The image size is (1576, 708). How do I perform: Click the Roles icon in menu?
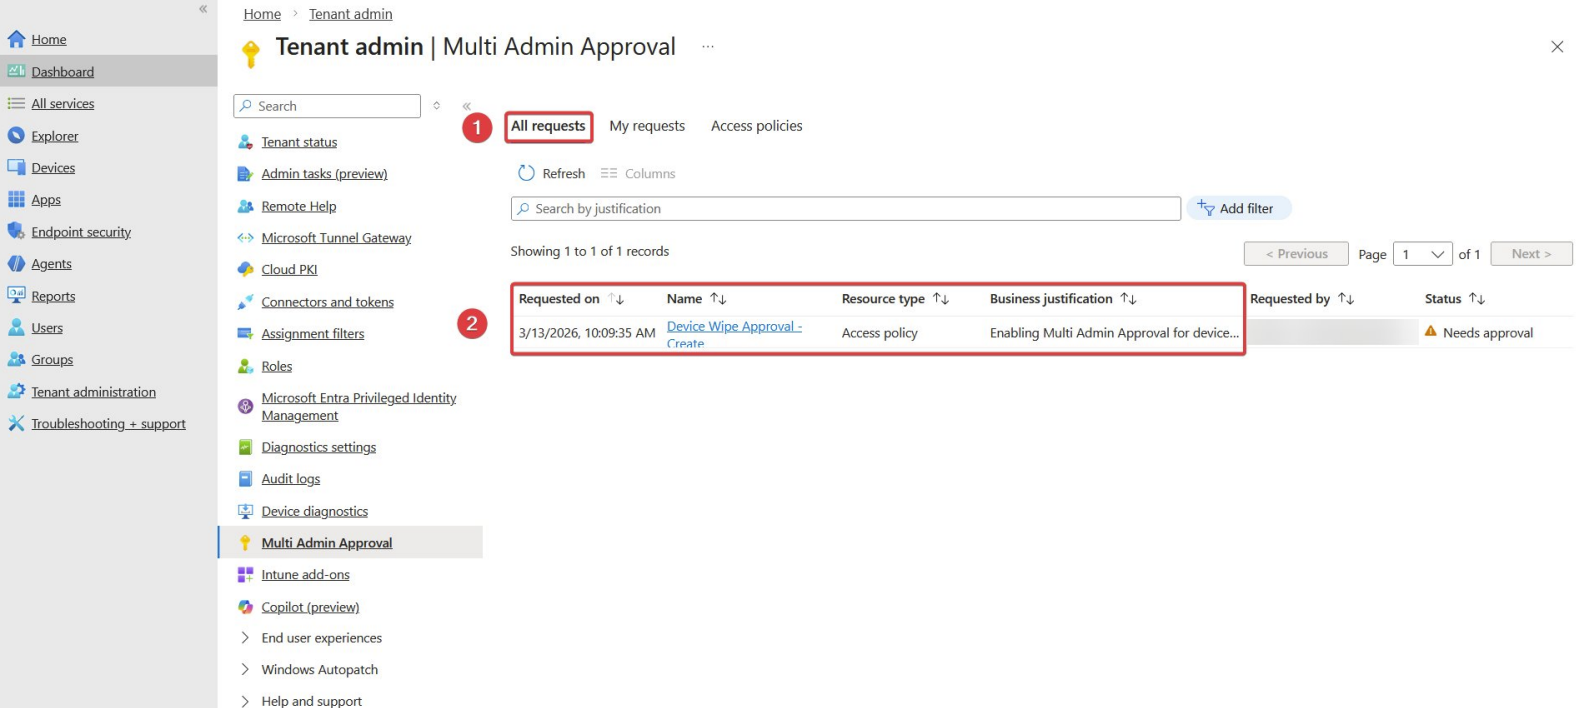(245, 366)
